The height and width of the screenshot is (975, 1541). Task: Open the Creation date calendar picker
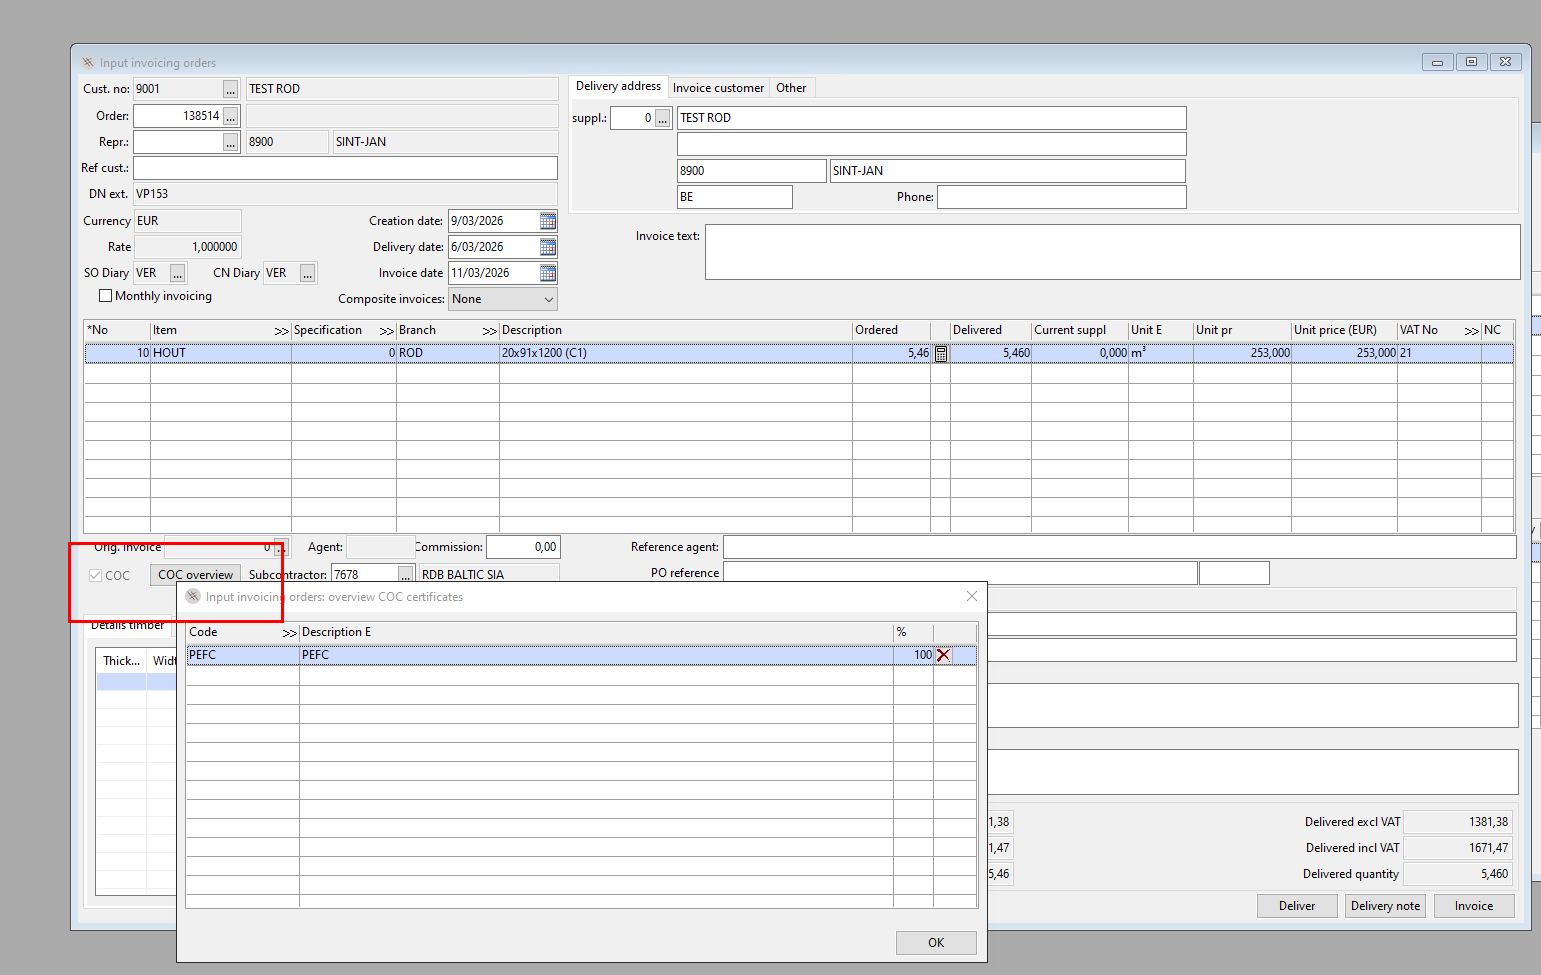pos(548,221)
